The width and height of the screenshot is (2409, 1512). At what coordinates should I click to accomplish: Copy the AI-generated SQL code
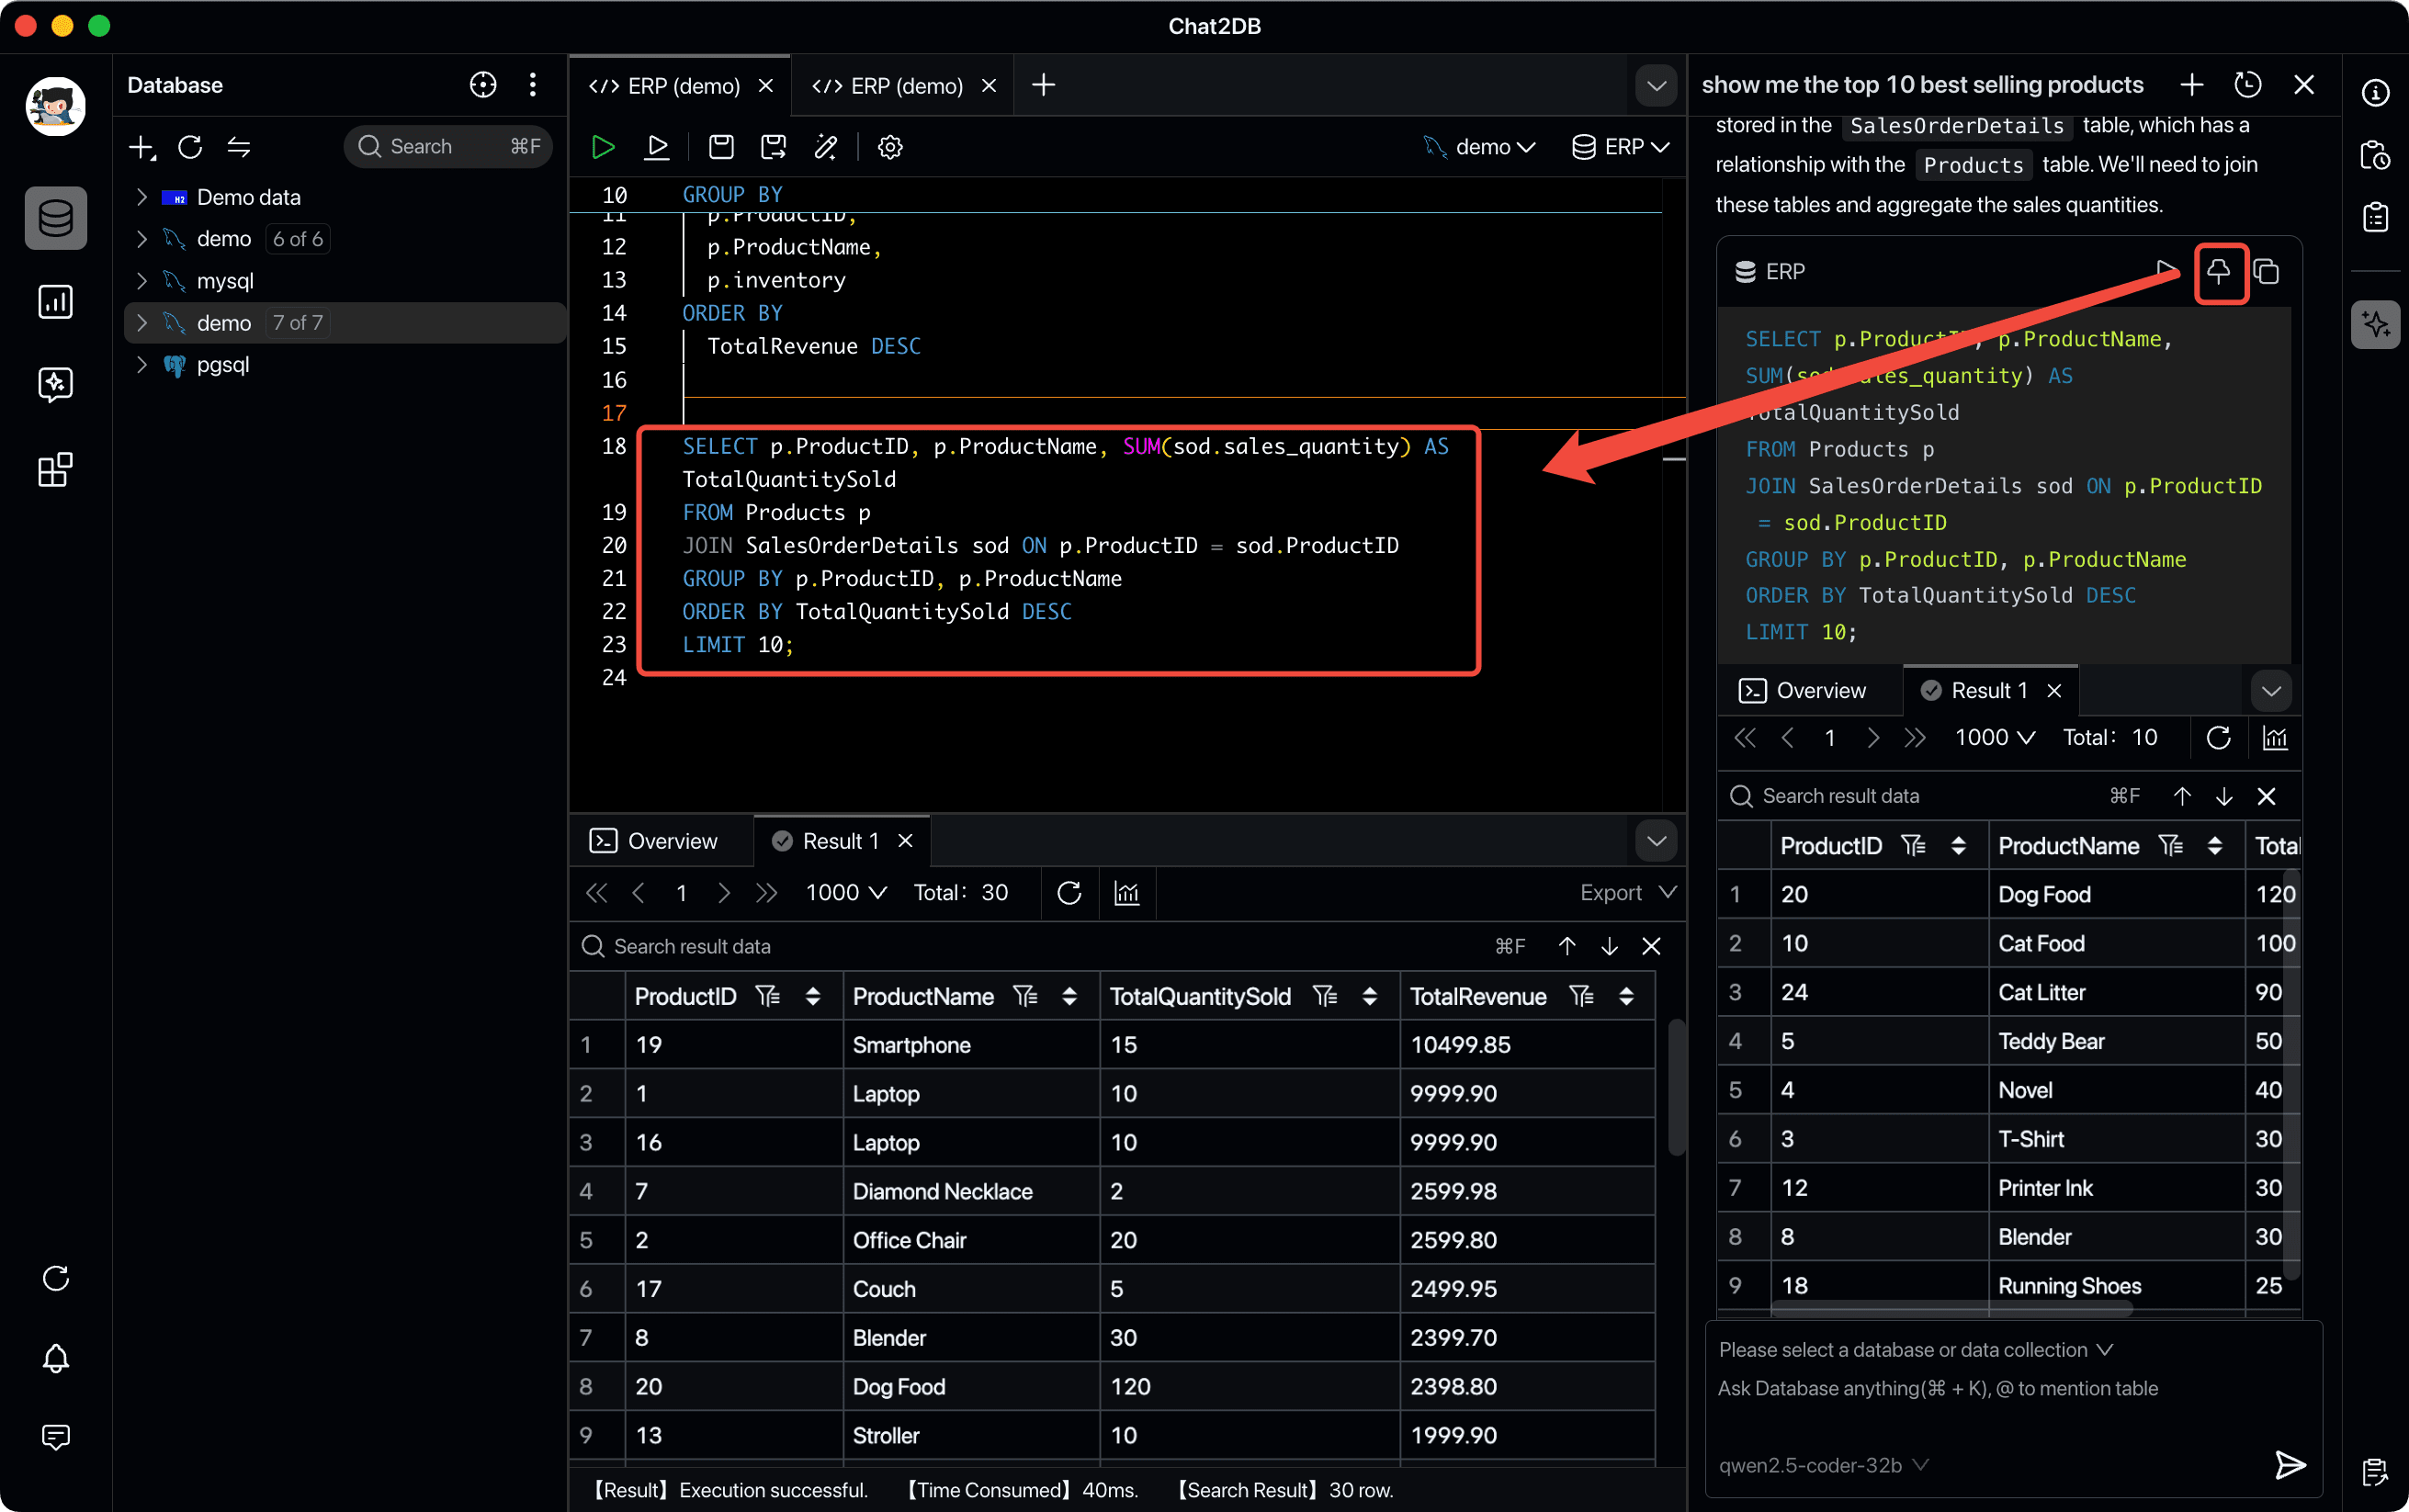tap(2266, 272)
